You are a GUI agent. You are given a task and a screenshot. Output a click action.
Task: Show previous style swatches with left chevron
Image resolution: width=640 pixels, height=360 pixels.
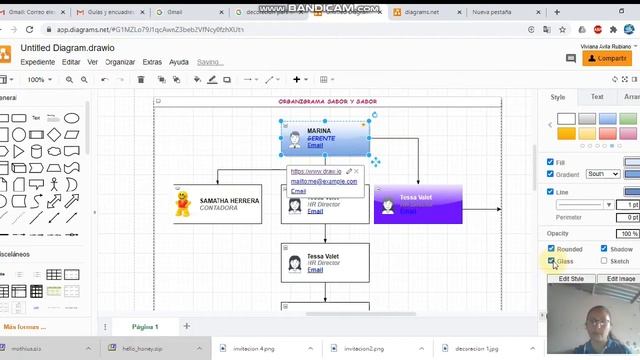550,125
